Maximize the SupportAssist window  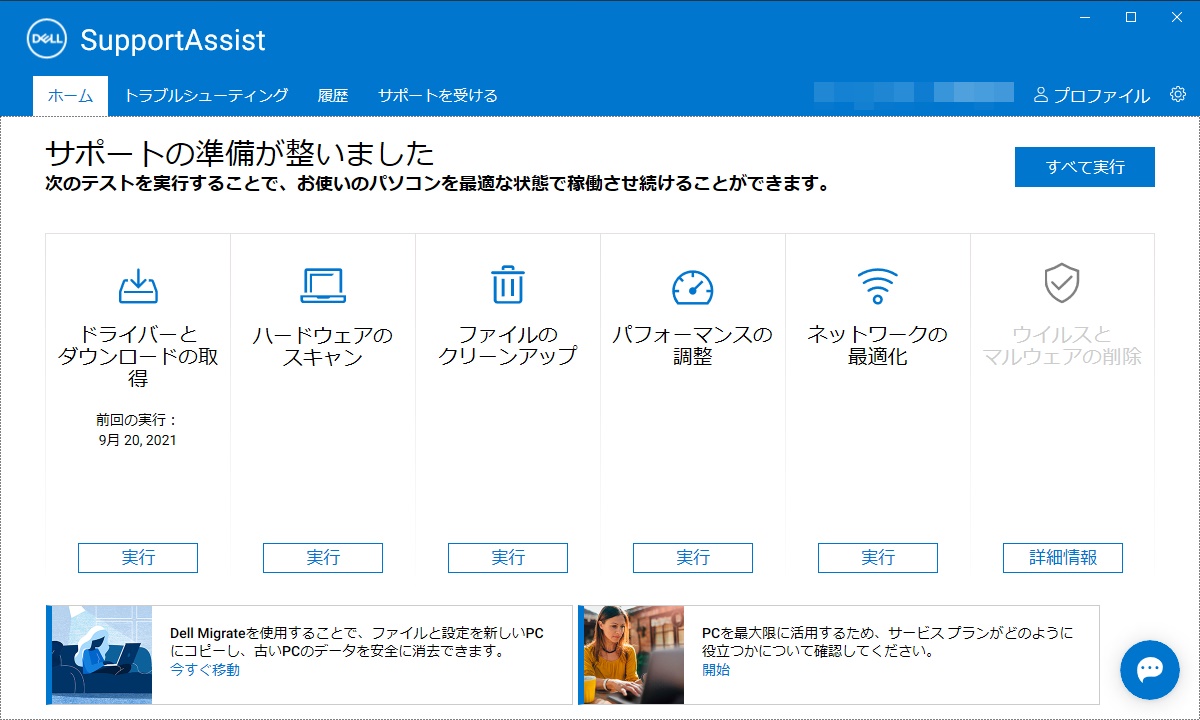click(1131, 17)
